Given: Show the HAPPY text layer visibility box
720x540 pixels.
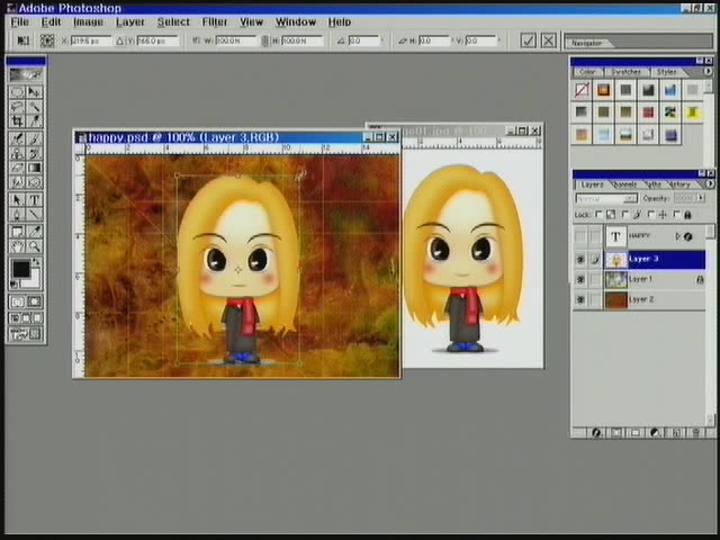Looking at the screenshot, I should [x=580, y=236].
